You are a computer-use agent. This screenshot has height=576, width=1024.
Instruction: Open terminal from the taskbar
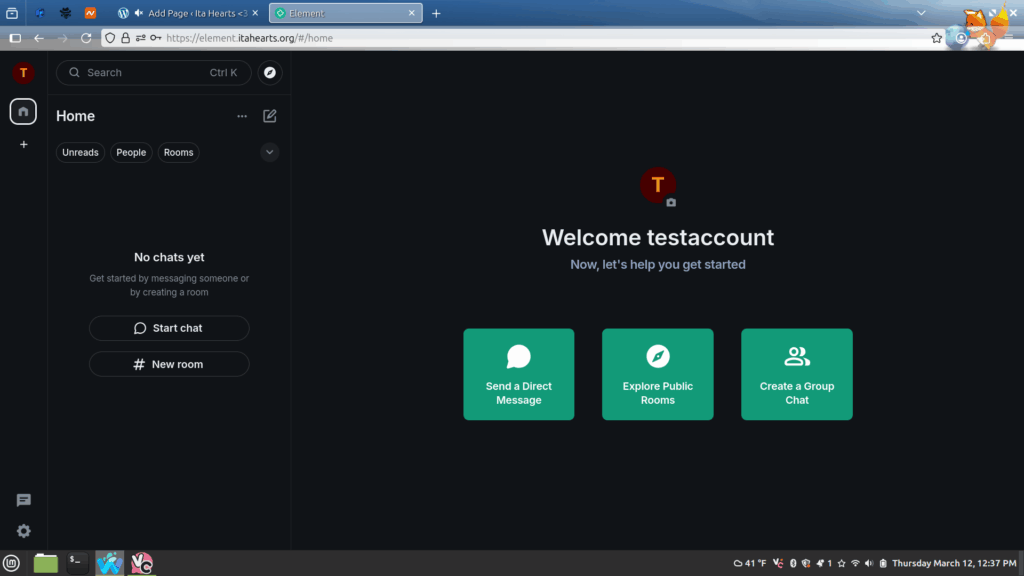click(x=77, y=563)
